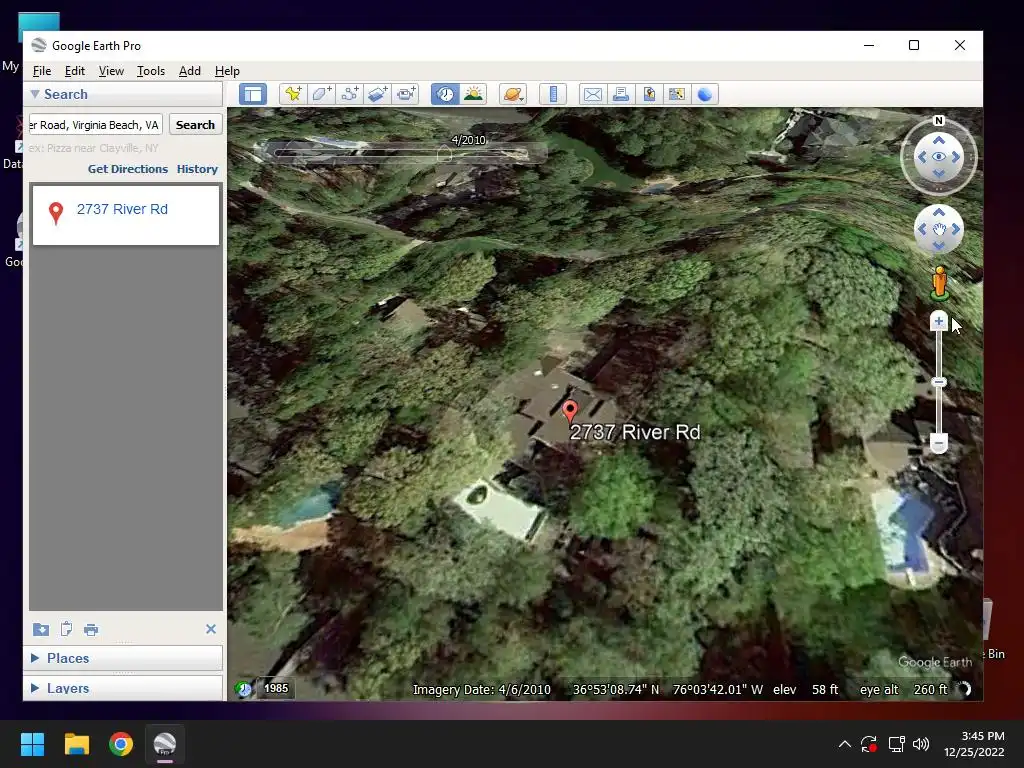Open Google Chrome from taskbar
1024x768 pixels.
click(121, 744)
